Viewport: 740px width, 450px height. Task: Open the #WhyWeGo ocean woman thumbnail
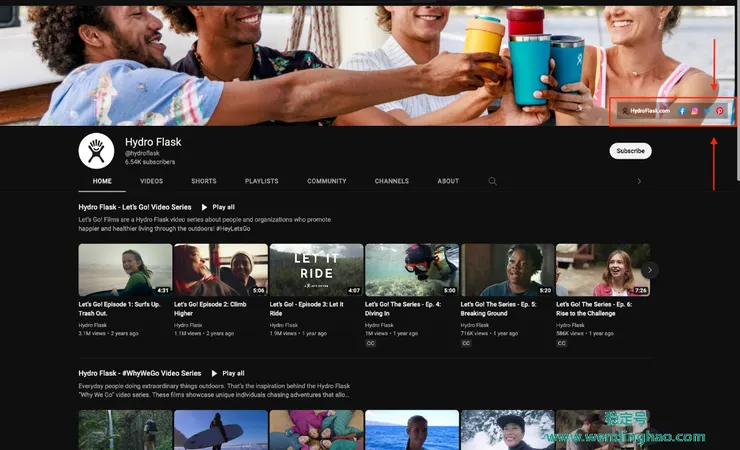pos(412,430)
